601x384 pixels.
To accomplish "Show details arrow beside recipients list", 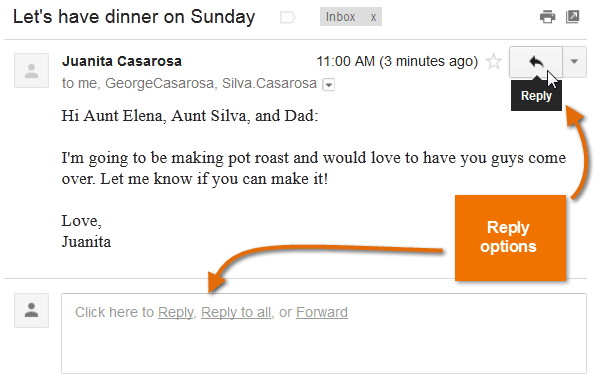I will [x=328, y=84].
